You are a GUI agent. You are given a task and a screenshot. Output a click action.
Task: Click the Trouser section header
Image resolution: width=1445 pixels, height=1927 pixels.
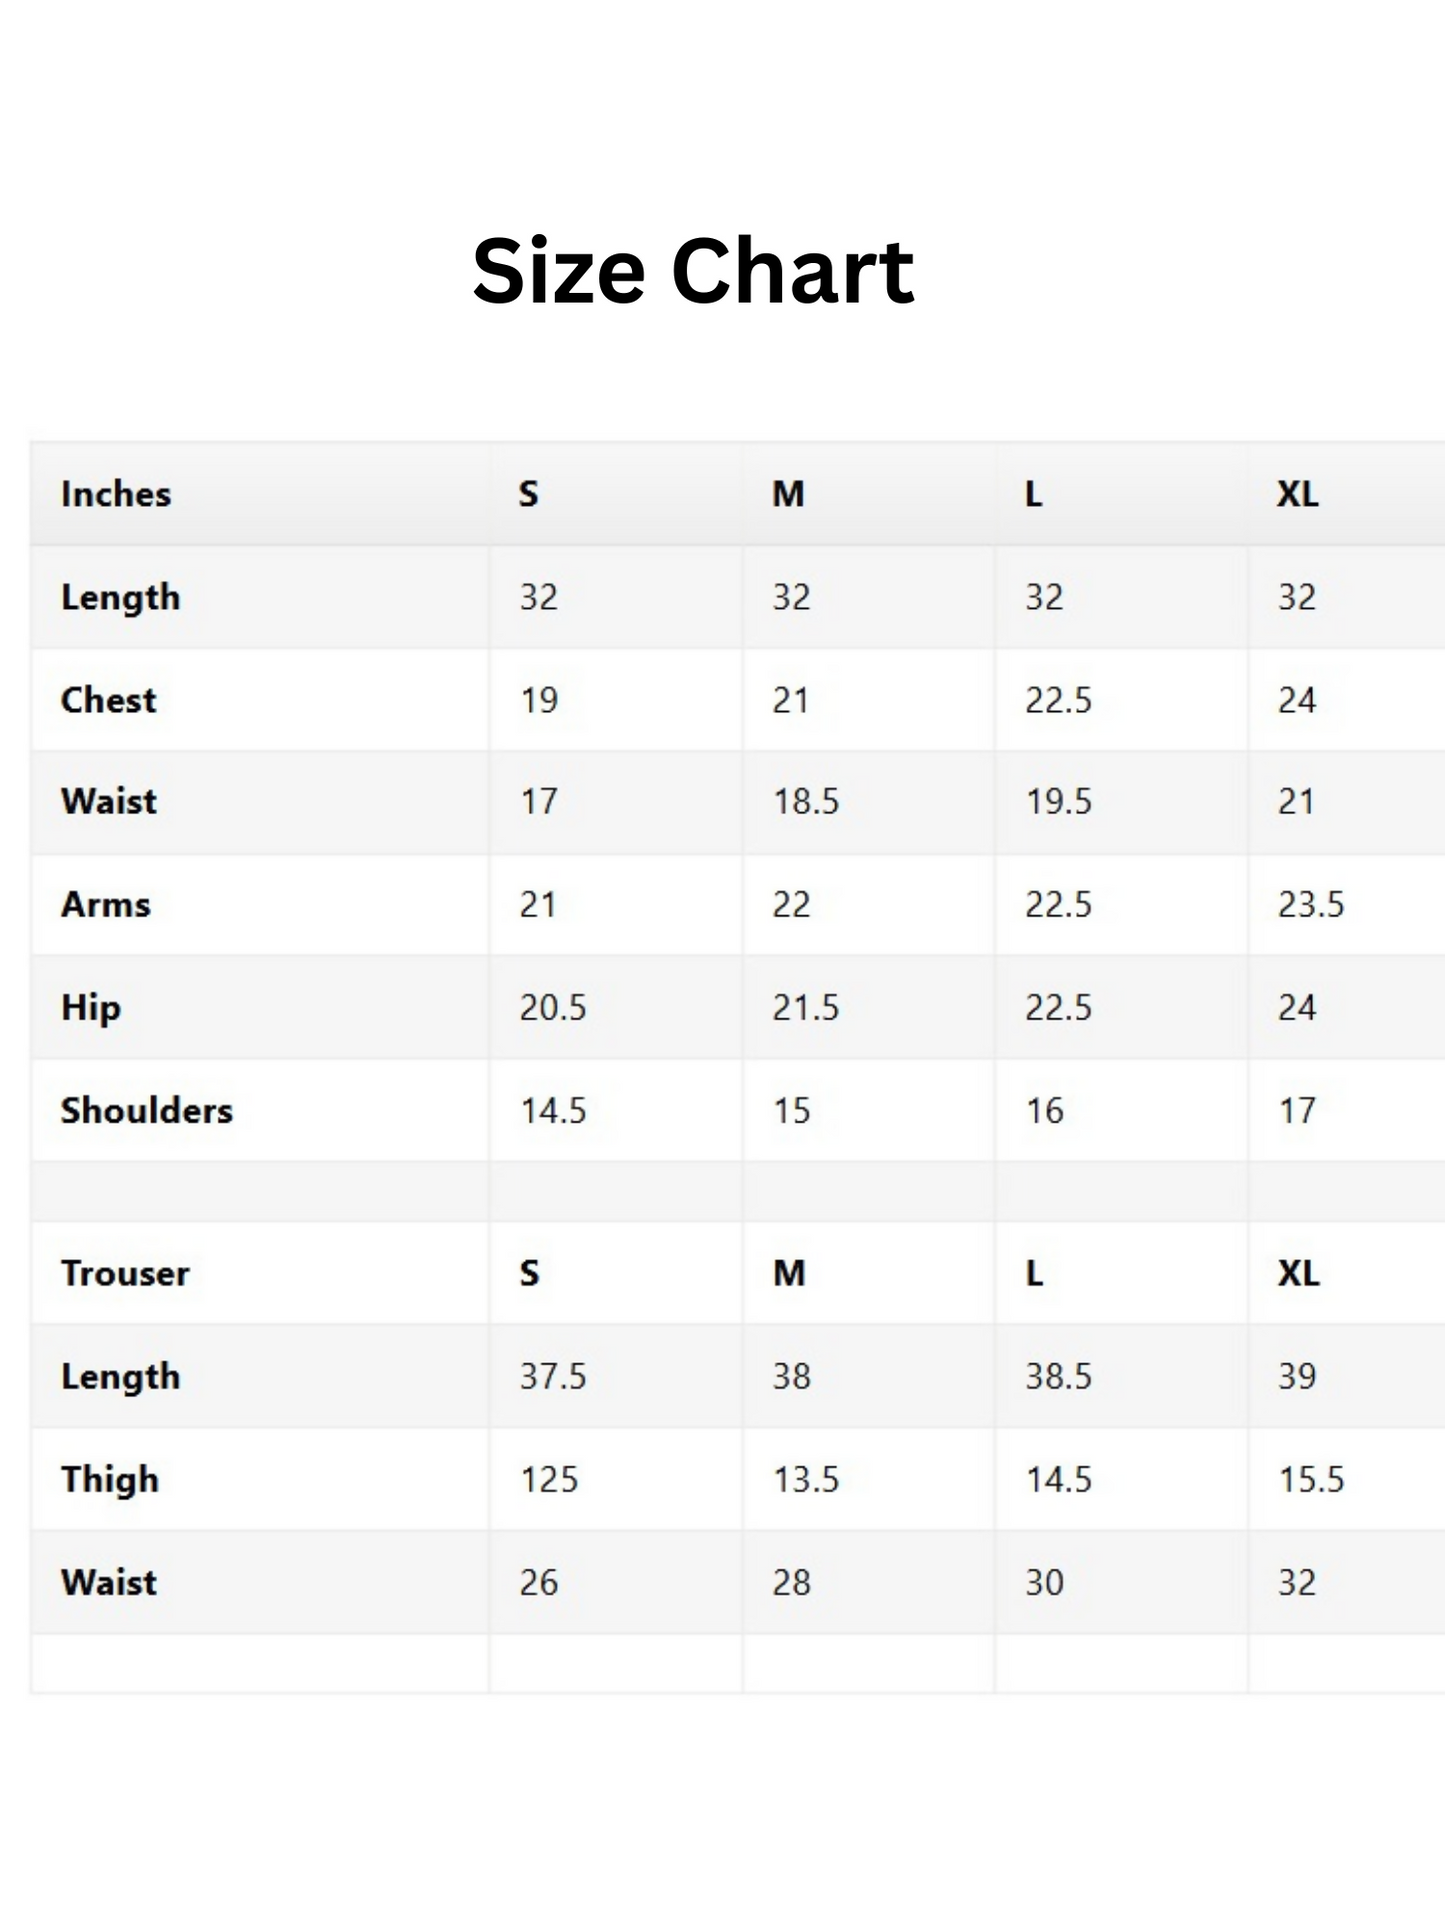tap(125, 1274)
